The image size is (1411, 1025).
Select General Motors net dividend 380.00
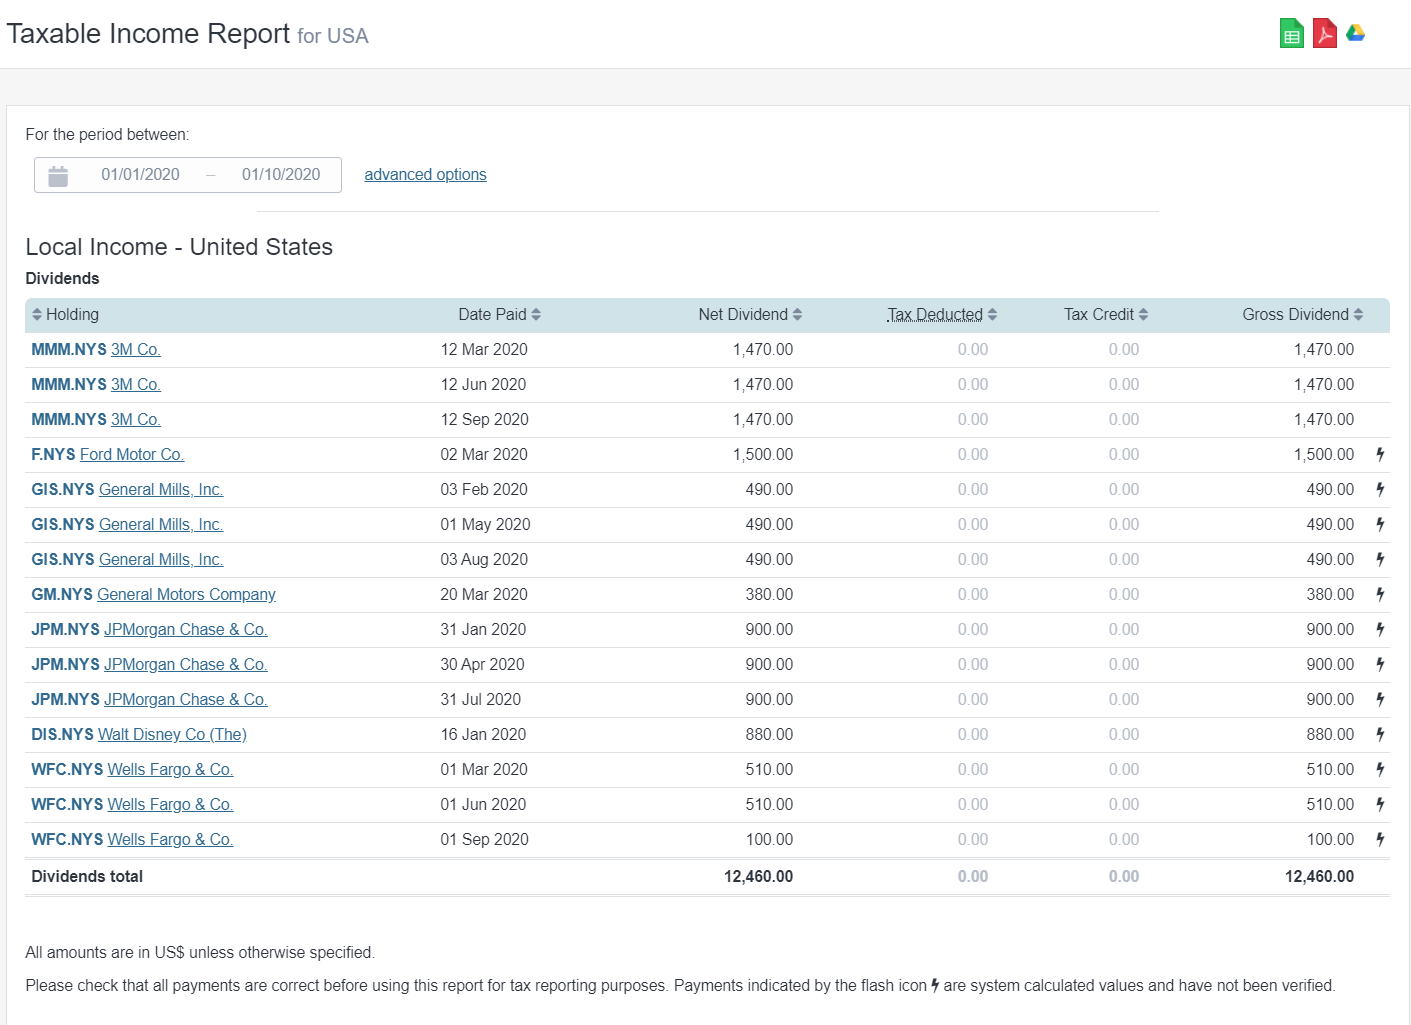[769, 594]
